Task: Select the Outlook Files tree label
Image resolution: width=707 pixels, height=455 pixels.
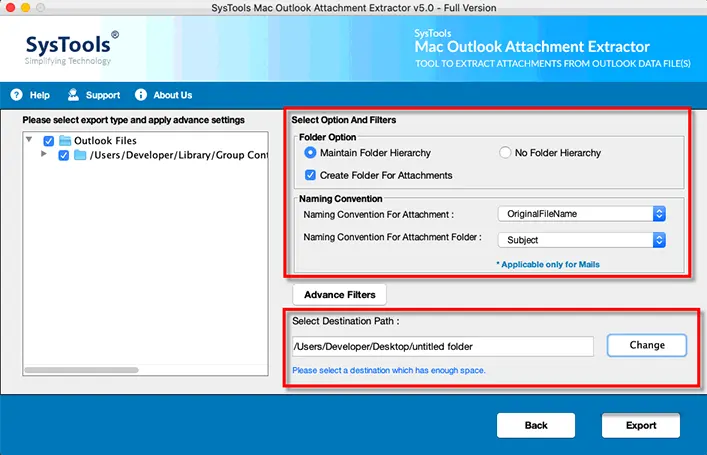Action: [x=105, y=141]
